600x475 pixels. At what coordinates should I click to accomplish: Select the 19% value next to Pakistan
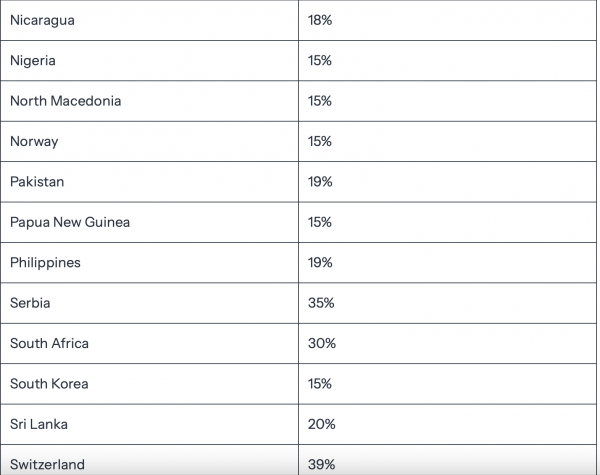click(x=320, y=182)
